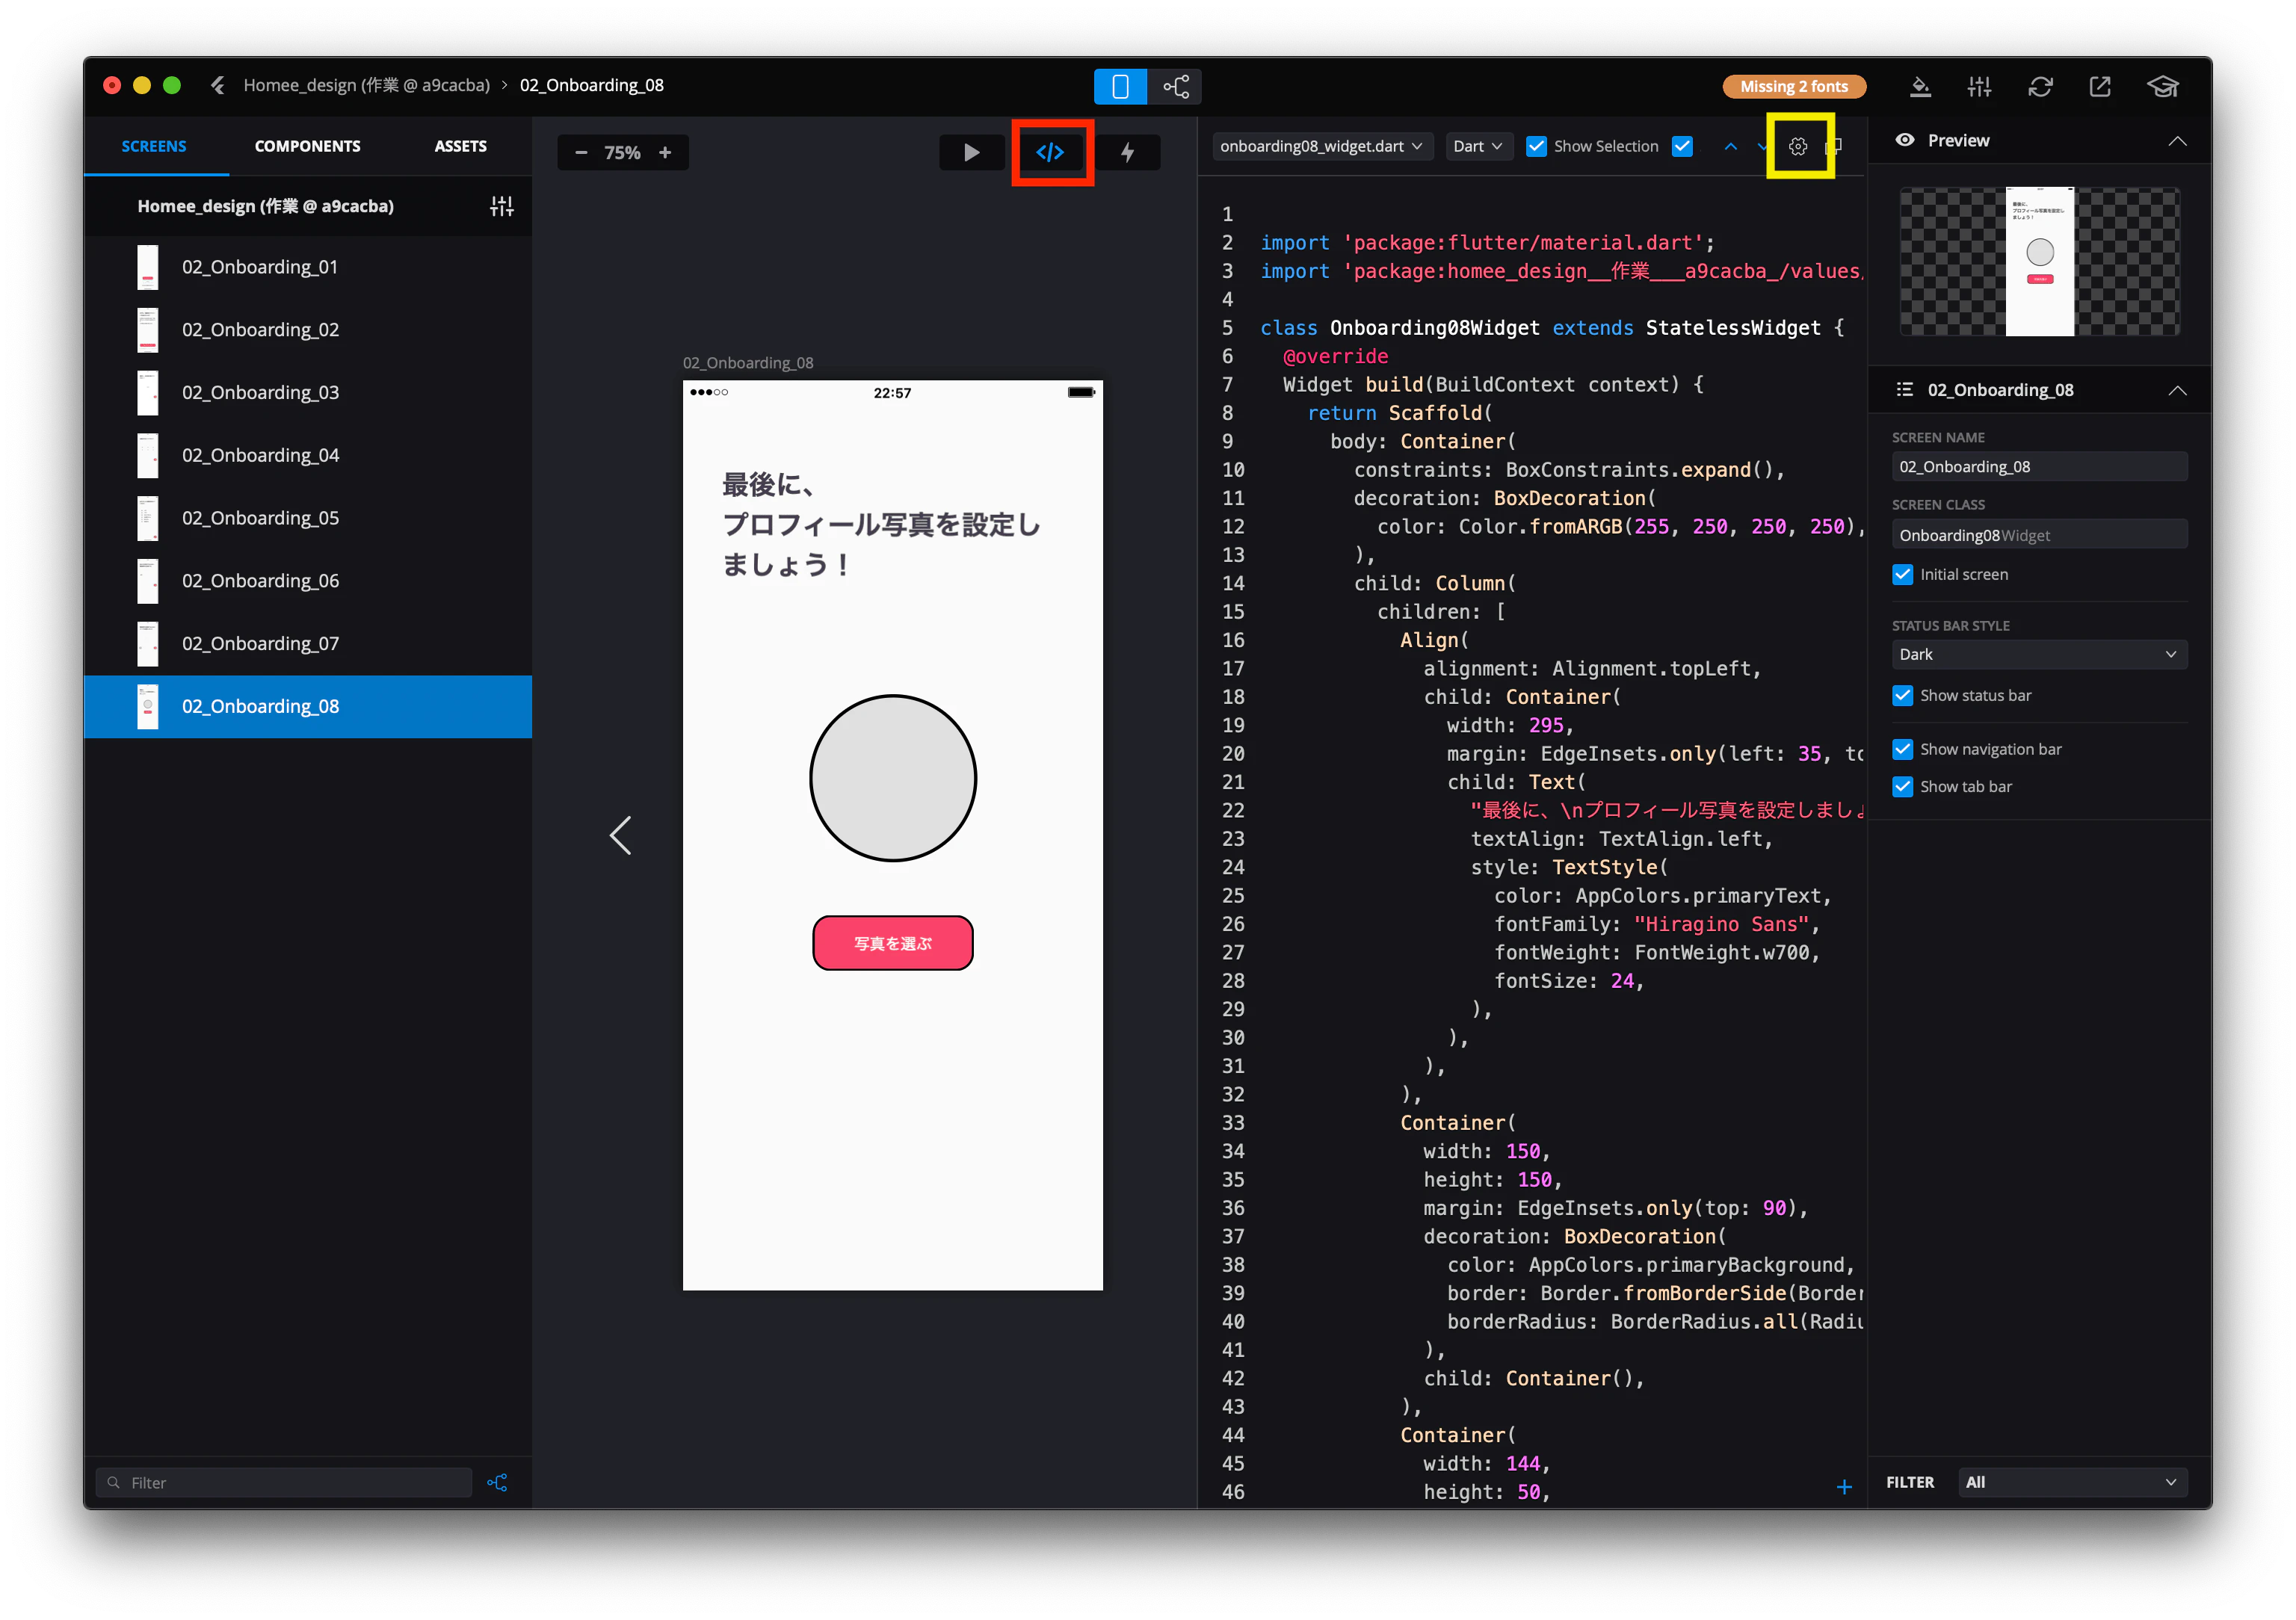This screenshot has height=1620, width=2296.
Task: Click the Play prototype button
Action: point(971,152)
